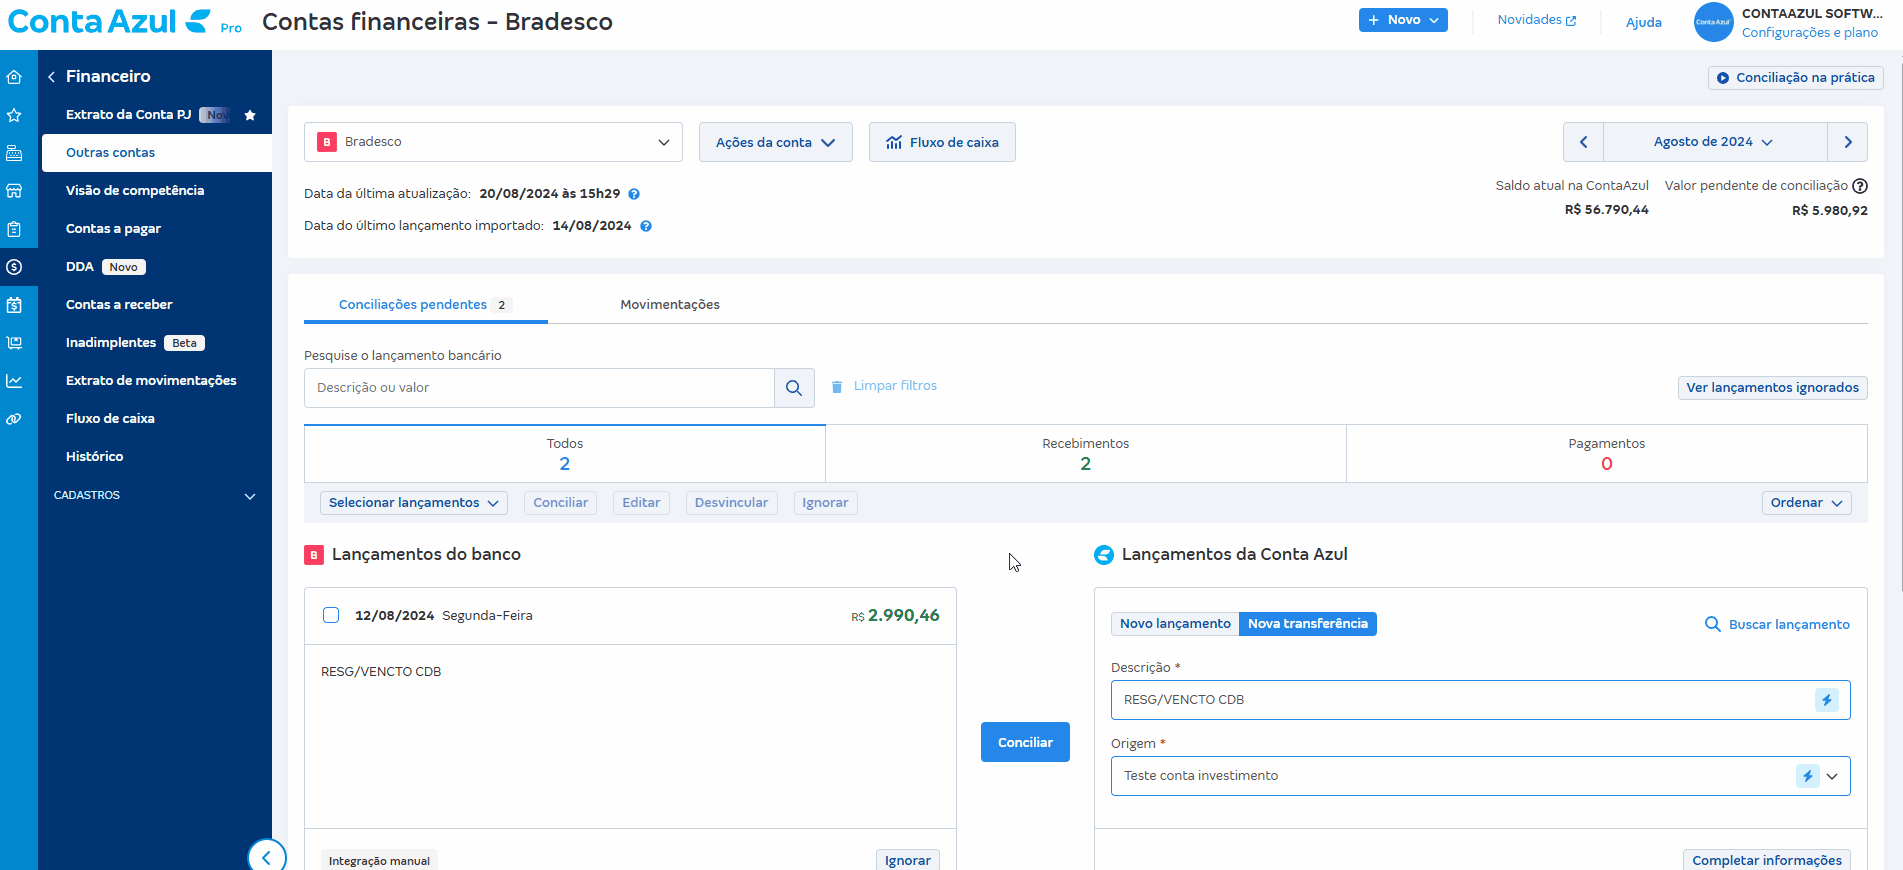Screen dimensions: 1903x870
Task: Click Configurações e plano link
Action: 1809,33
